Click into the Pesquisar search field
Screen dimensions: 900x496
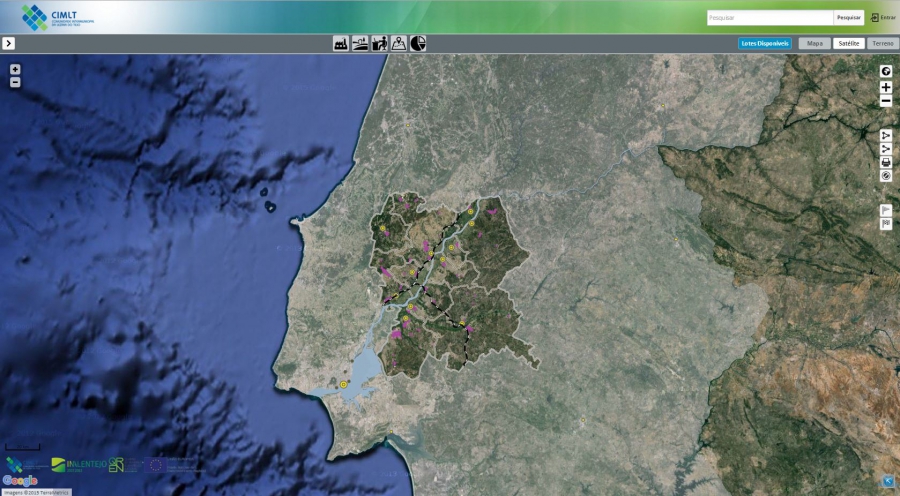click(x=769, y=18)
